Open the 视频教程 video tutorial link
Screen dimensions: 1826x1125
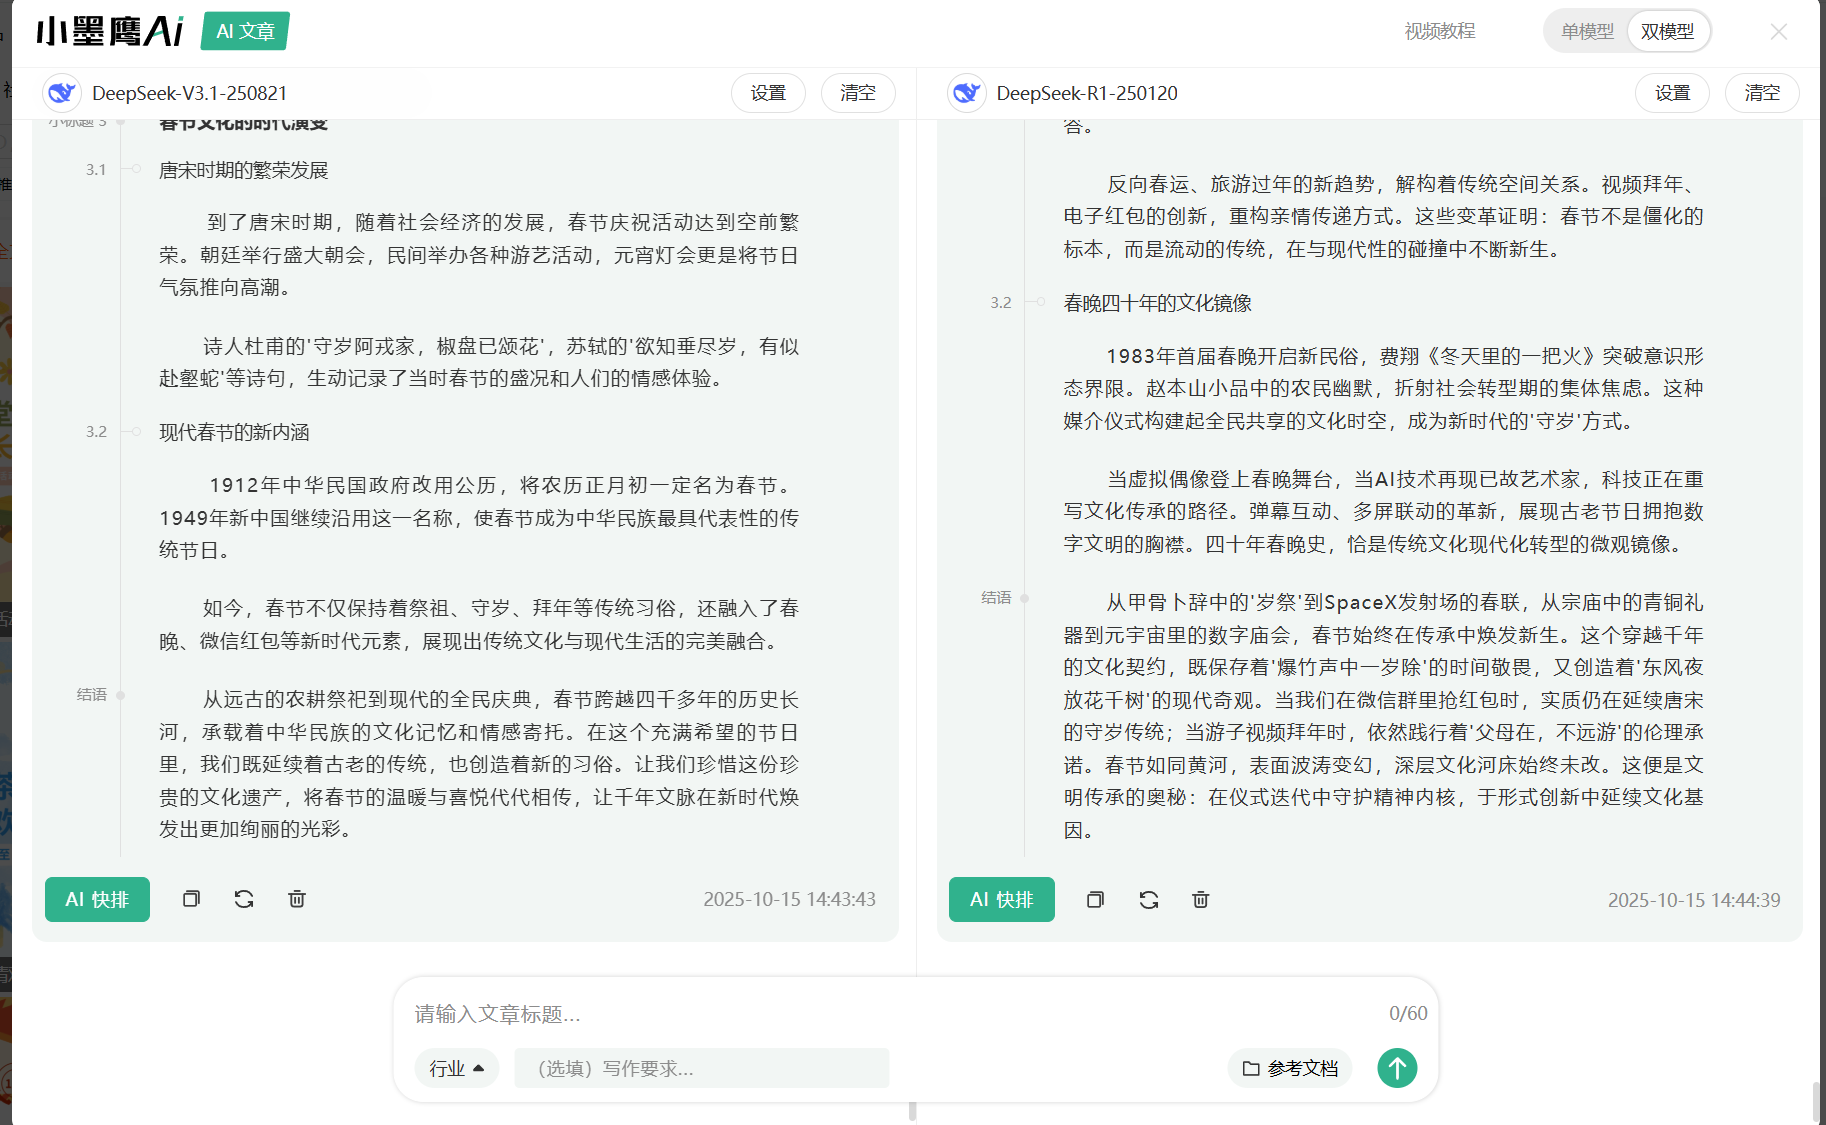(1439, 31)
